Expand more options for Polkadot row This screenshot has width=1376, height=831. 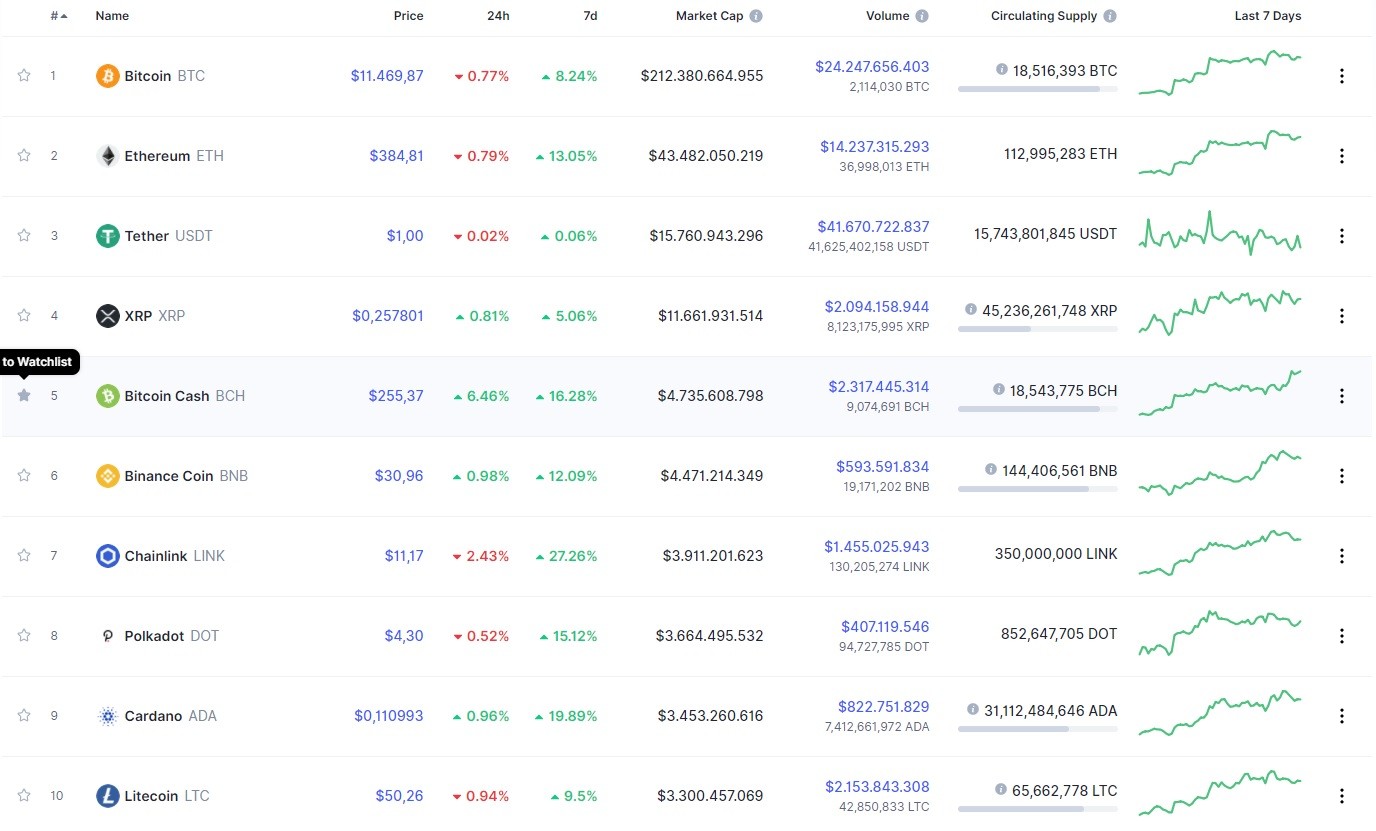coord(1342,636)
